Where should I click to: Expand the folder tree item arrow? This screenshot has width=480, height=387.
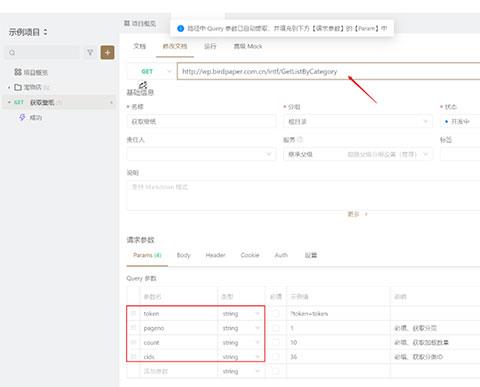tap(9, 88)
